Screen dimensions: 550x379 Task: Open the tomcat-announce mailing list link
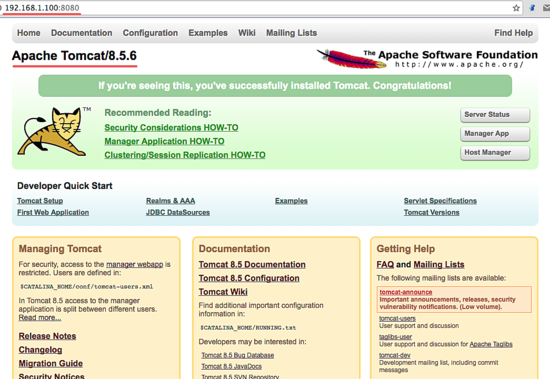tap(406, 292)
